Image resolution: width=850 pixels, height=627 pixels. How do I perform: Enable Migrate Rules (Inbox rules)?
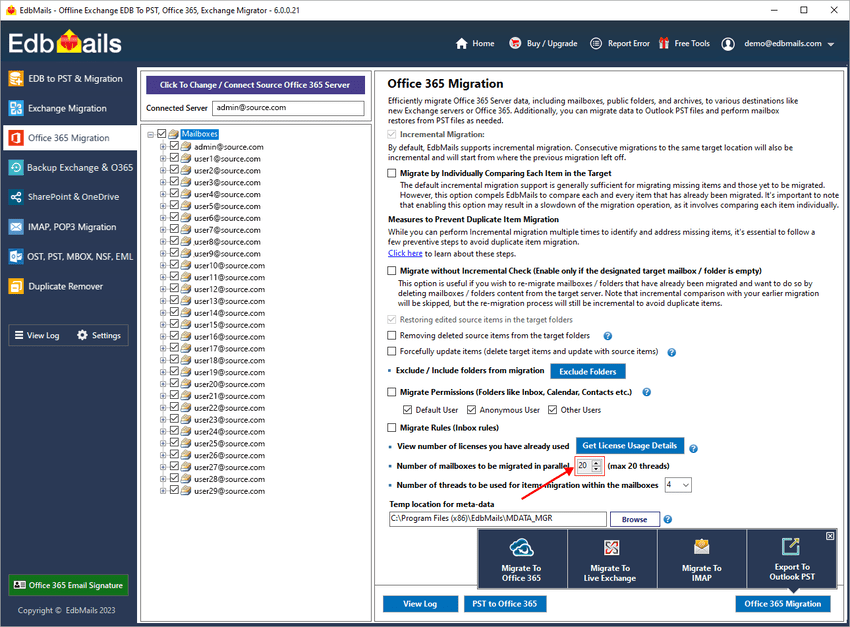pos(391,428)
